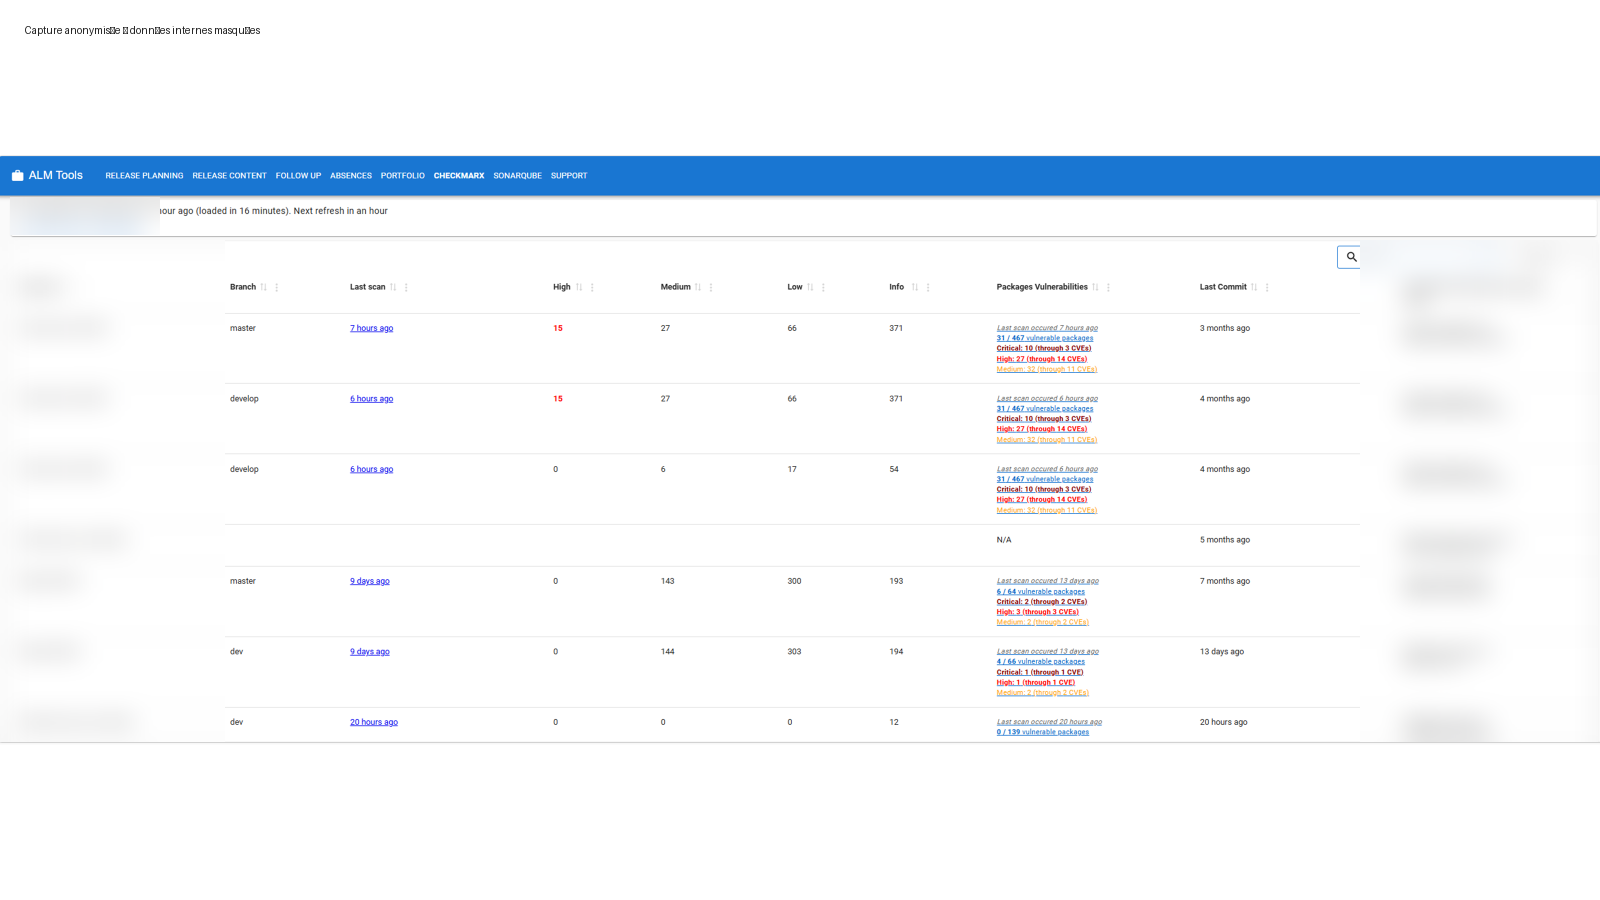Viewport: 1600px width, 900px height.
Task: Open the '7 hours ago' scan link
Action: 371,328
